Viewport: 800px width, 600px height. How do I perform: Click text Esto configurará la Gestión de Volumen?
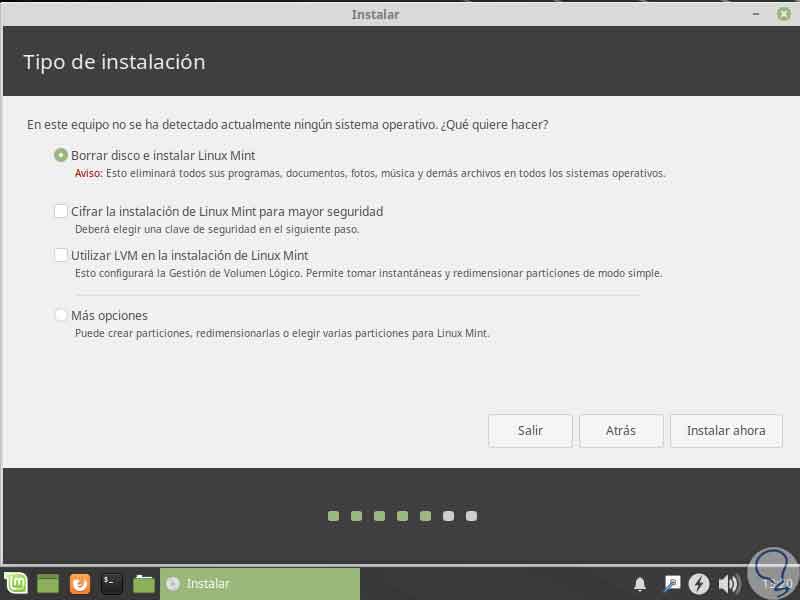368,273
